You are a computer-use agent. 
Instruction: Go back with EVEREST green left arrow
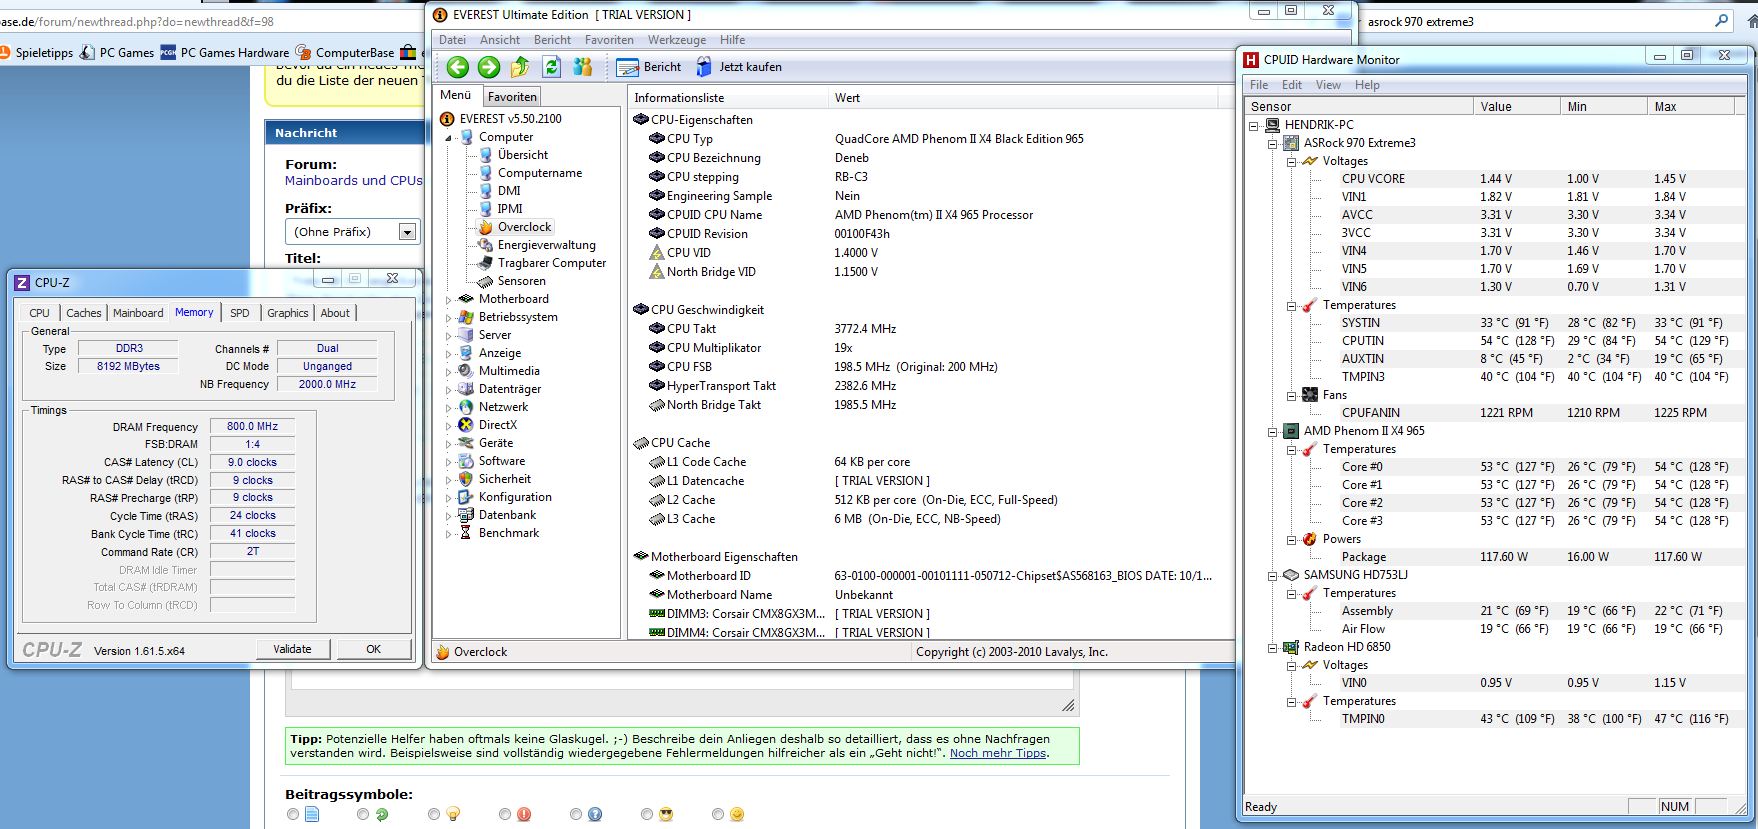click(x=457, y=67)
